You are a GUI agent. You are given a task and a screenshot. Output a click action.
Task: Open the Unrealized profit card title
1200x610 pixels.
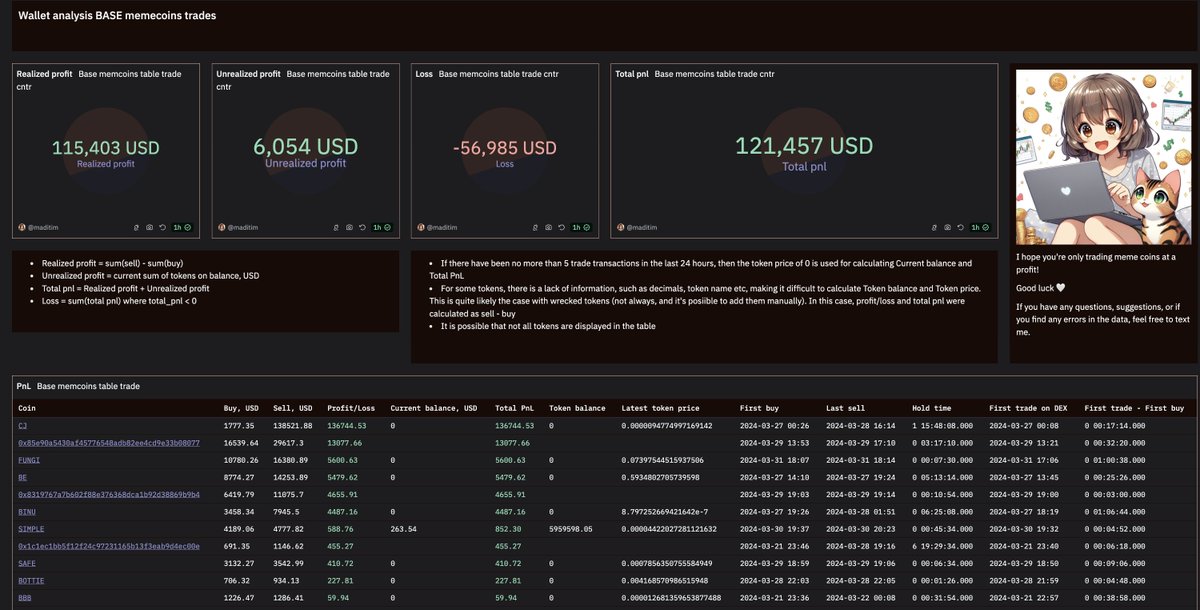tap(249, 74)
